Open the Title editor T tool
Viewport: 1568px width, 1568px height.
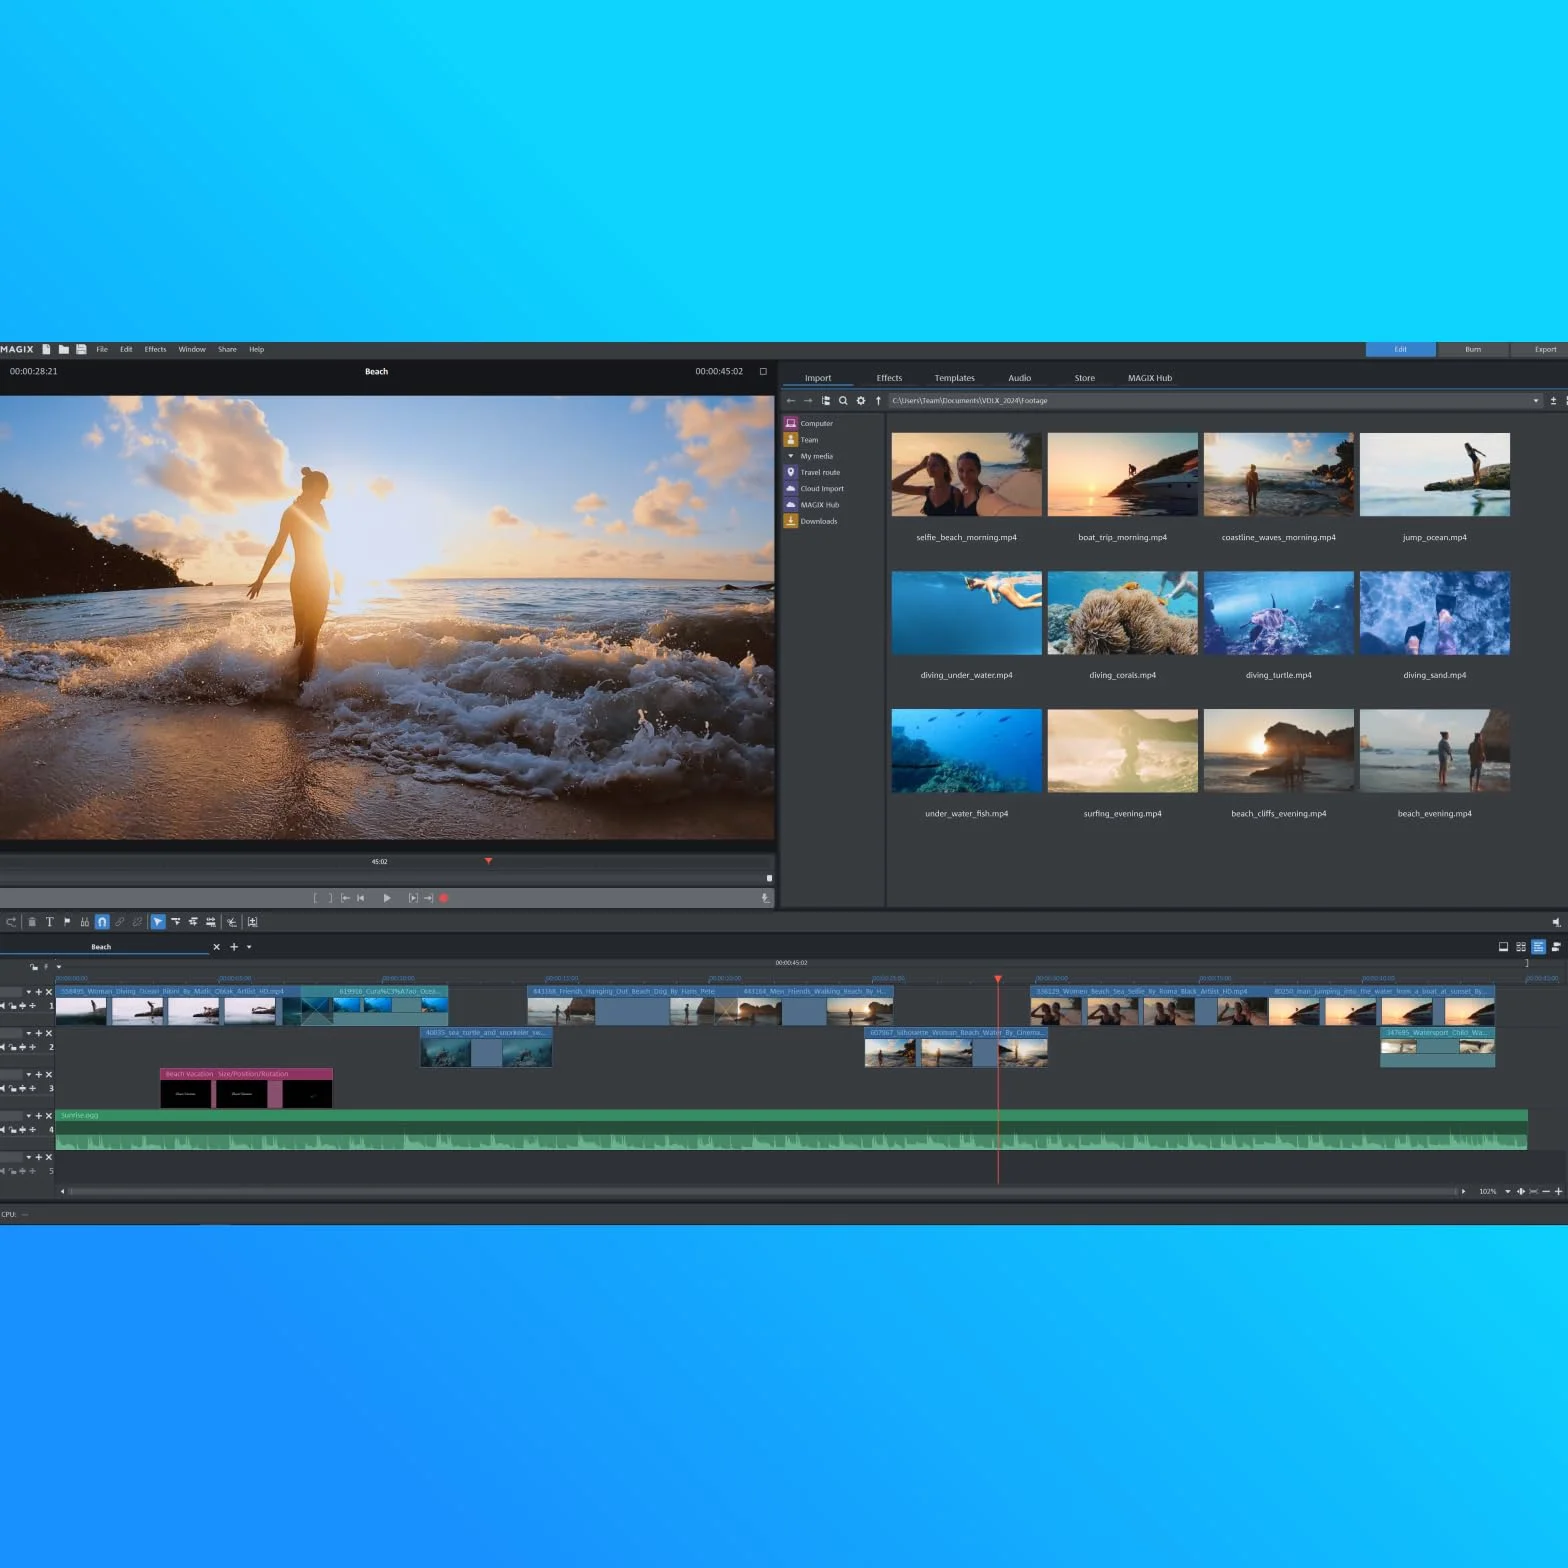pos(49,922)
